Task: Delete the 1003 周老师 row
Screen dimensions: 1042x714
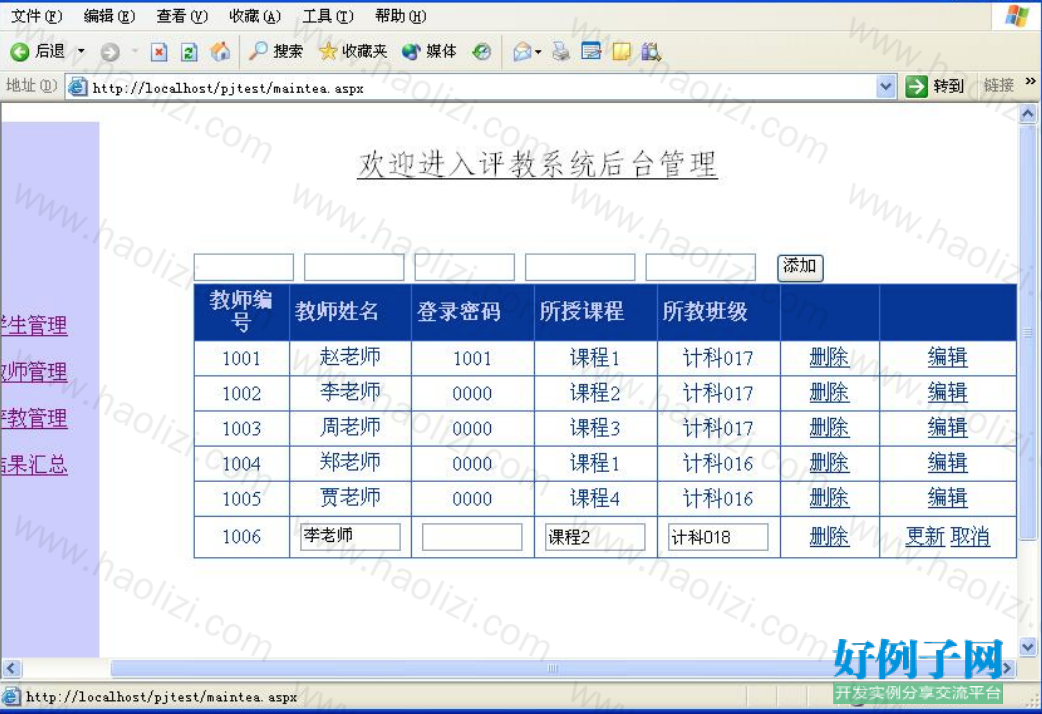Action: 829,427
